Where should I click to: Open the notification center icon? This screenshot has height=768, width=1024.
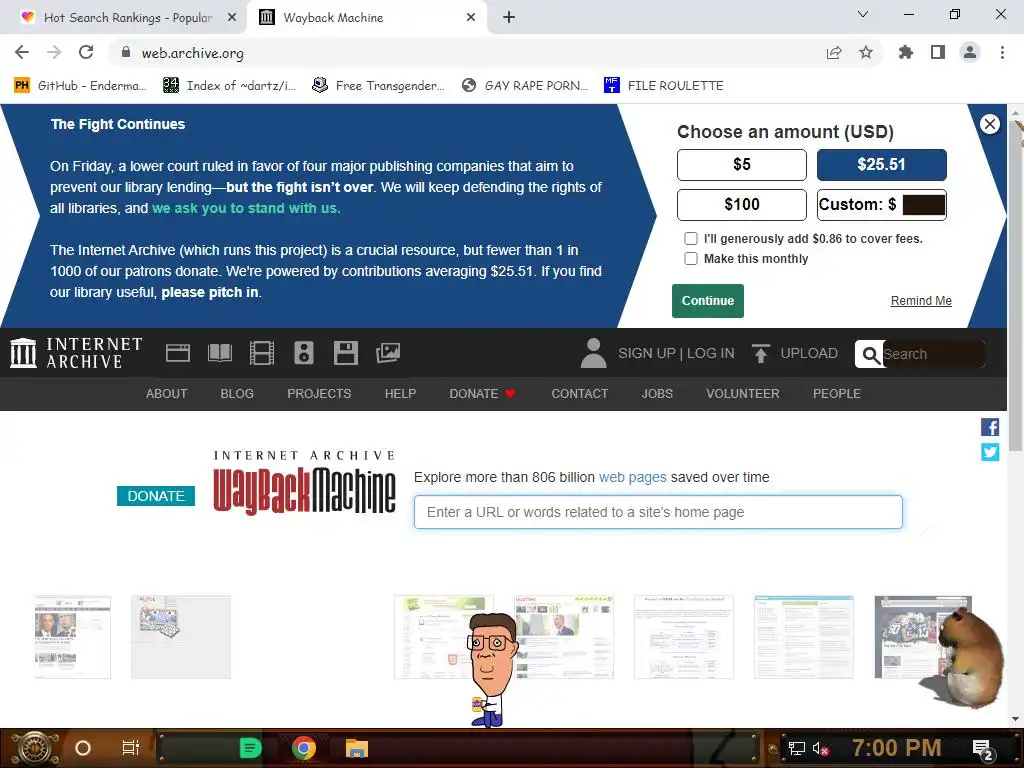[x=982, y=749]
